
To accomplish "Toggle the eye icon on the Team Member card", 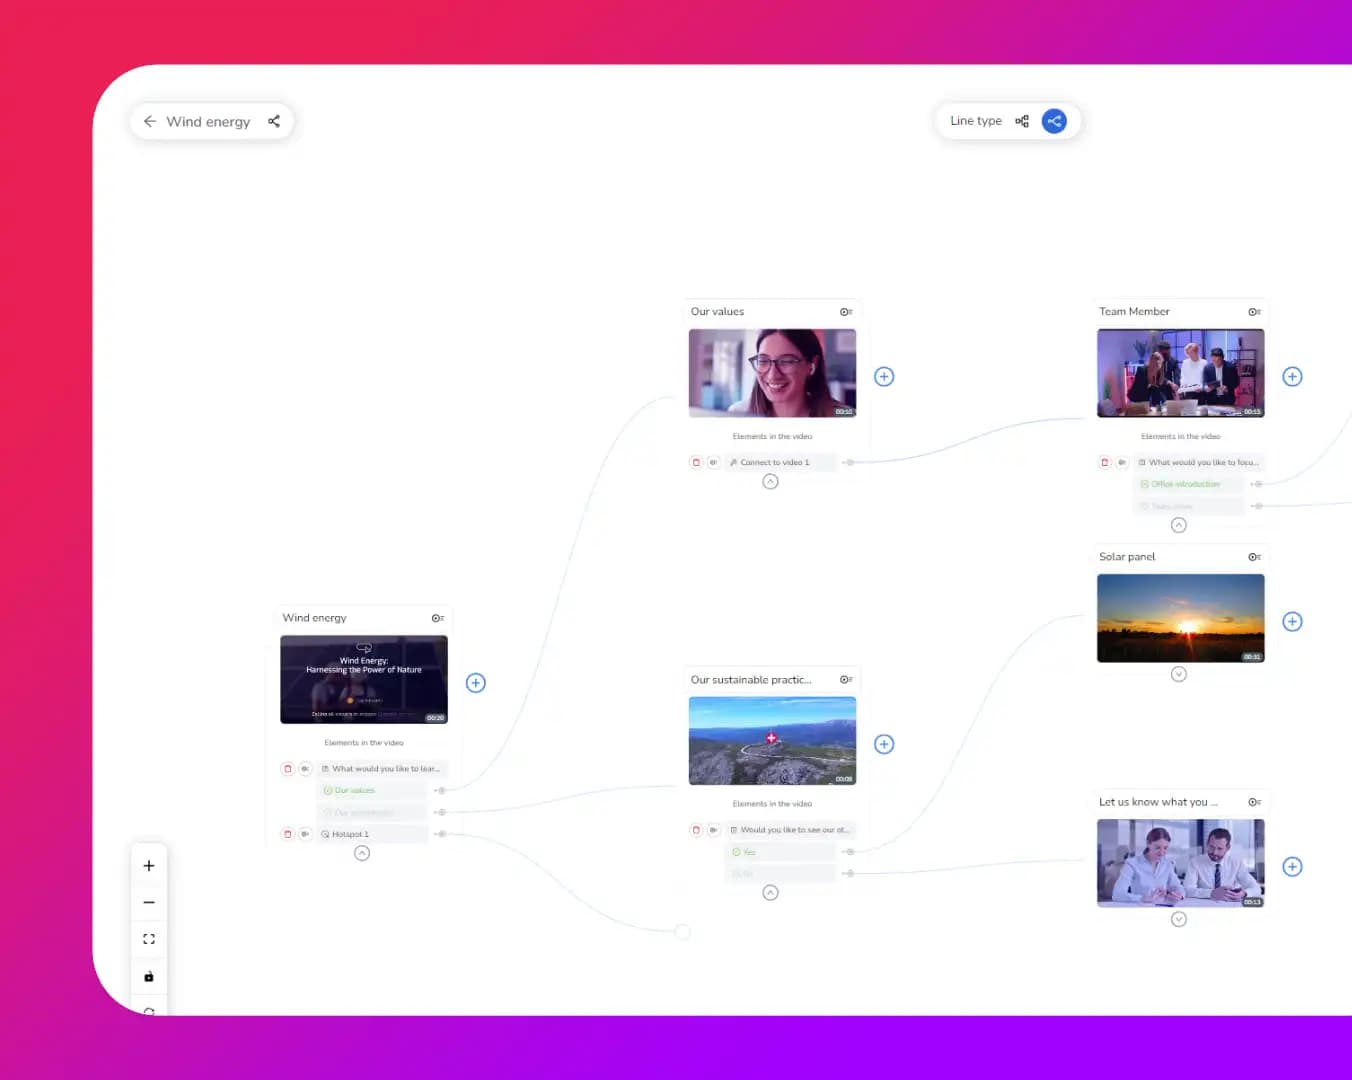I will pos(1254,311).
